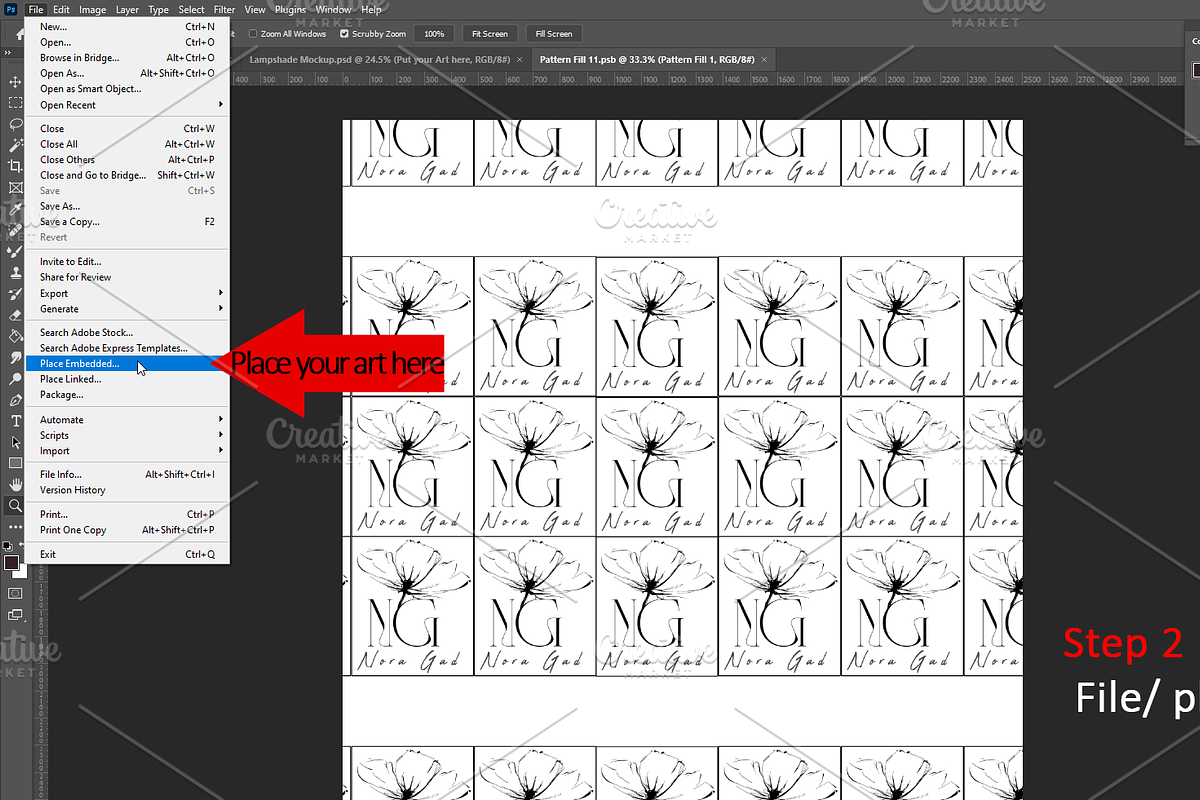Open the Window menu

(x=333, y=10)
